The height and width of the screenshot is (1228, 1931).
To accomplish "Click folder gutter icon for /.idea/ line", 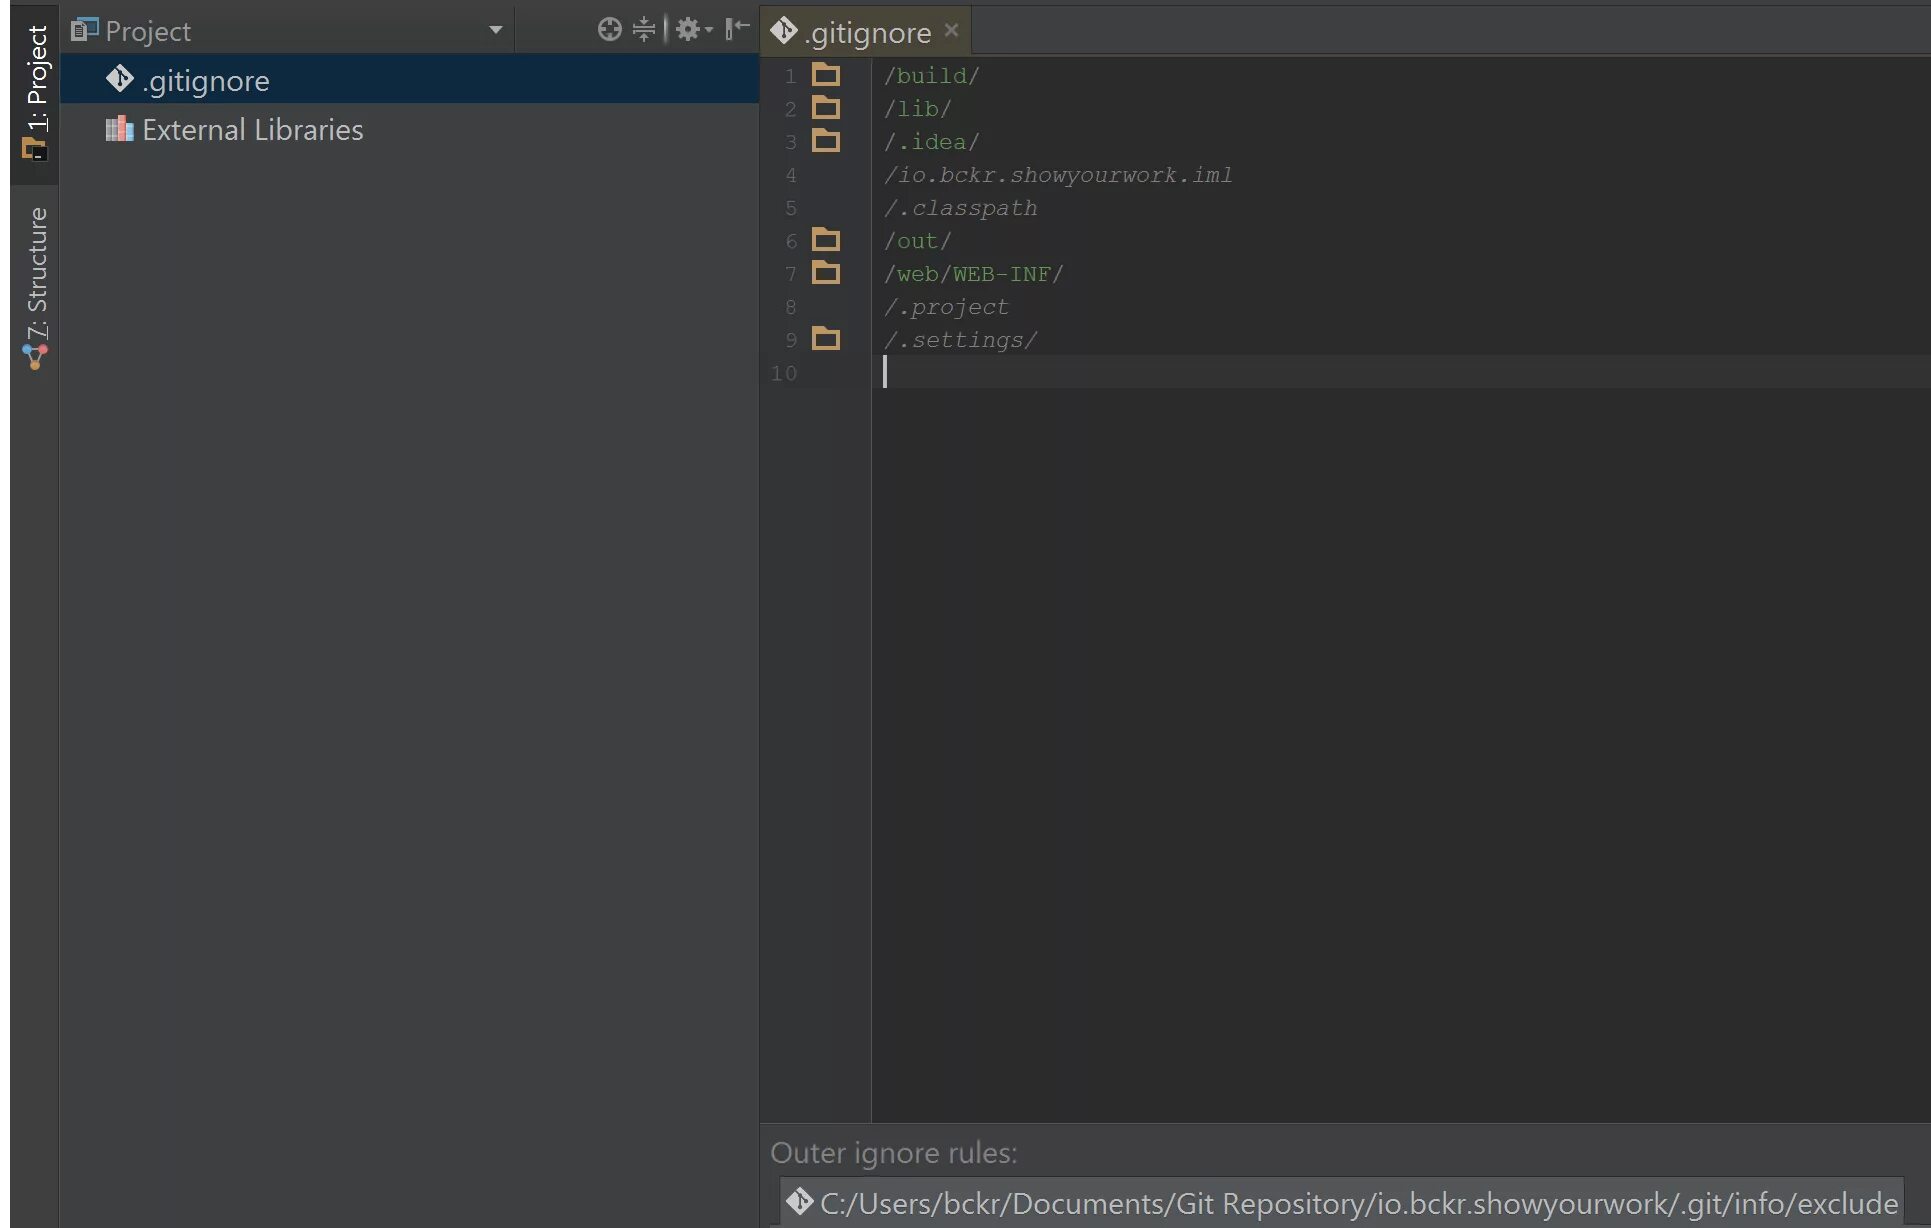I will (826, 141).
